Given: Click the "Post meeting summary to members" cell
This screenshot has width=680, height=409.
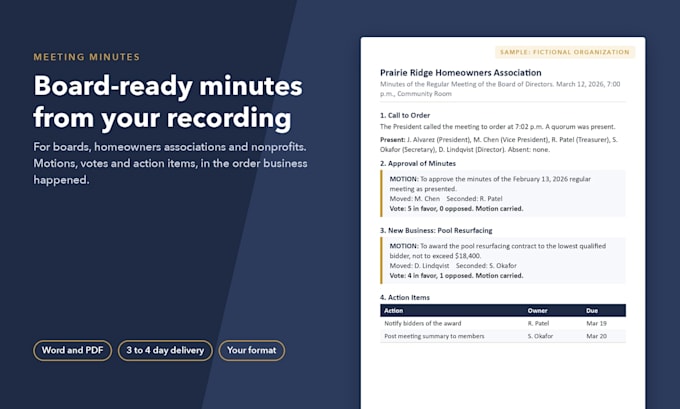Looking at the screenshot, I should coord(434,336).
